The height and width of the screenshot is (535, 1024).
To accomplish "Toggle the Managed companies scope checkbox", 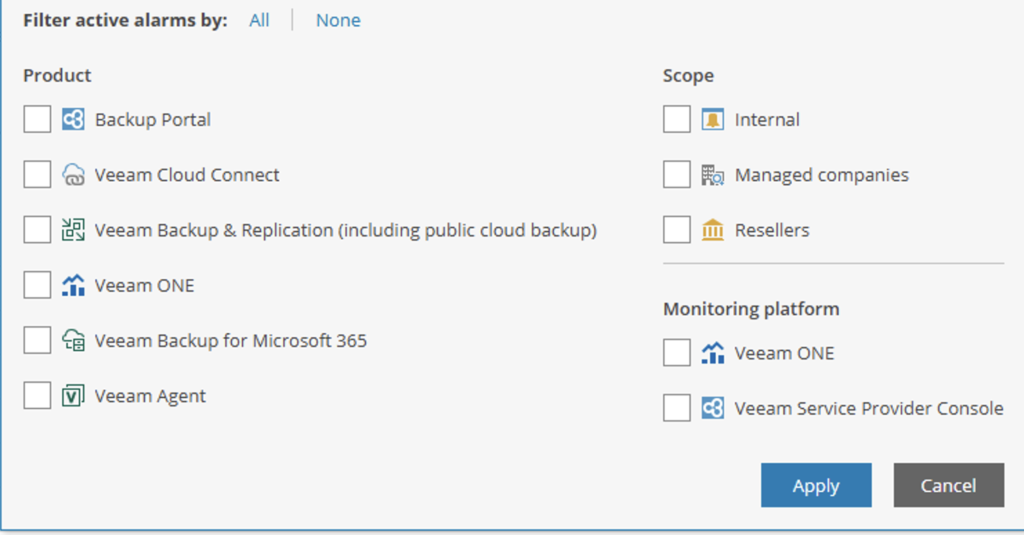I will [x=676, y=175].
